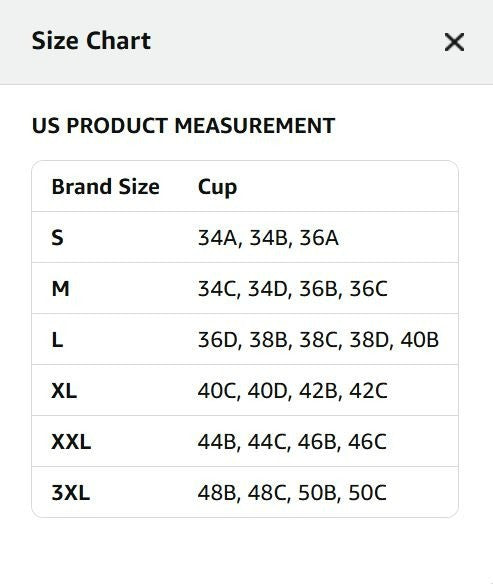The image size is (493, 584).
Task: Click the 44B, 44C, 46B, 46C cell
Action: [292, 442]
